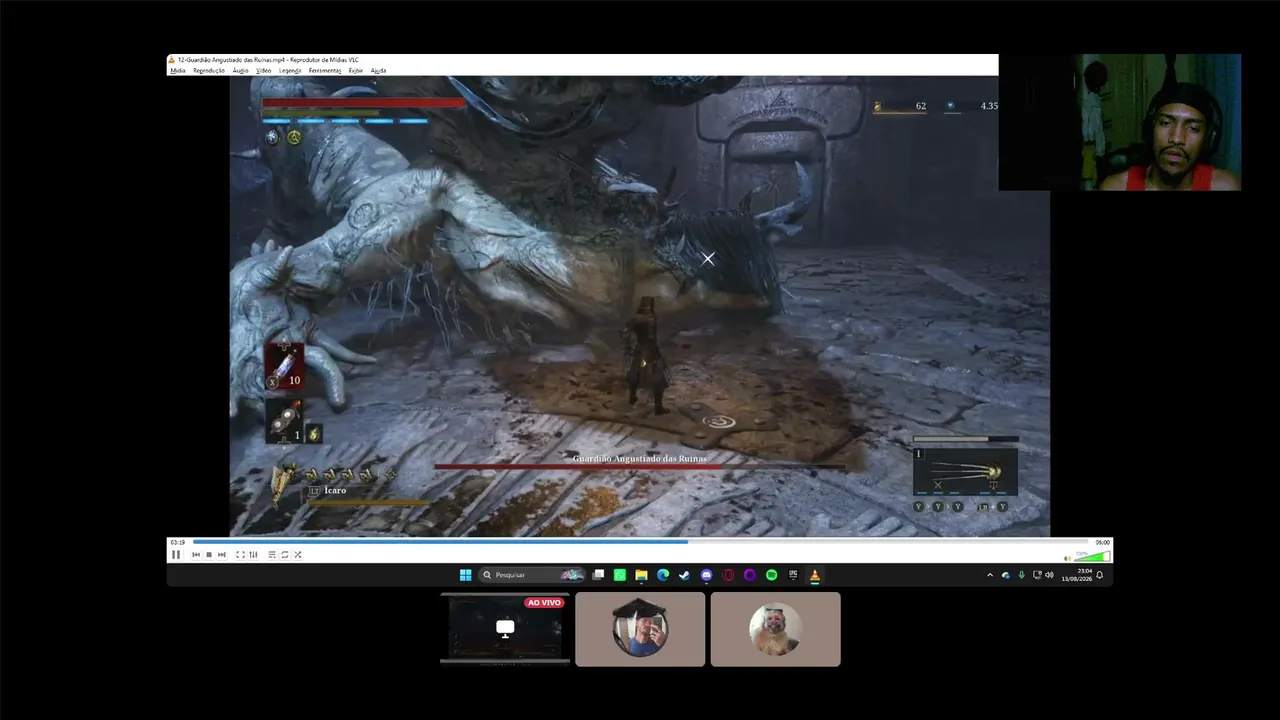This screenshot has height=720, width=1280.
Task: Click the search magnifier icon in the taskbar
Action: coord(487,575)
